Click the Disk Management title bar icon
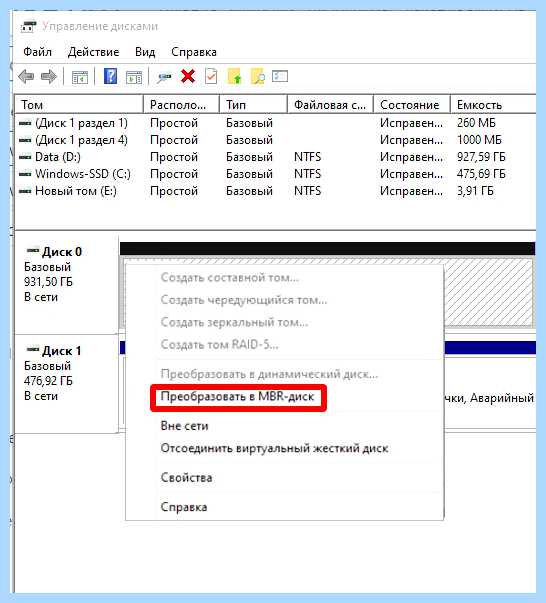This screenshot has height=603, width=546. (x=28, y=27)
